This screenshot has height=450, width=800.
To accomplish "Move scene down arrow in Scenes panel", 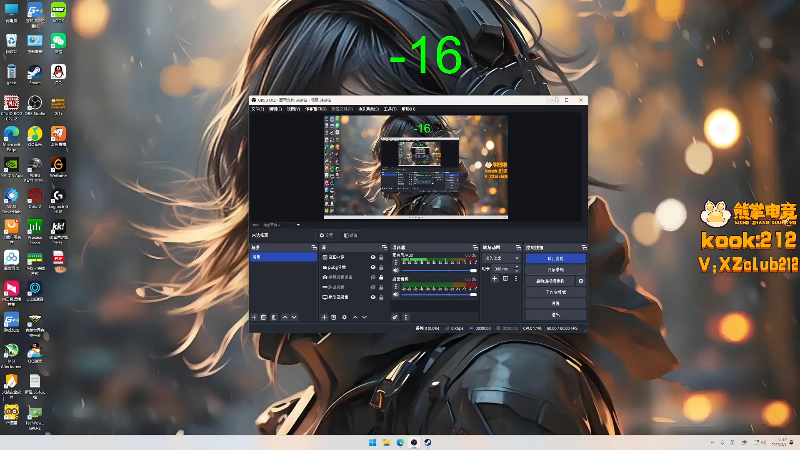I will click(294, 317).
